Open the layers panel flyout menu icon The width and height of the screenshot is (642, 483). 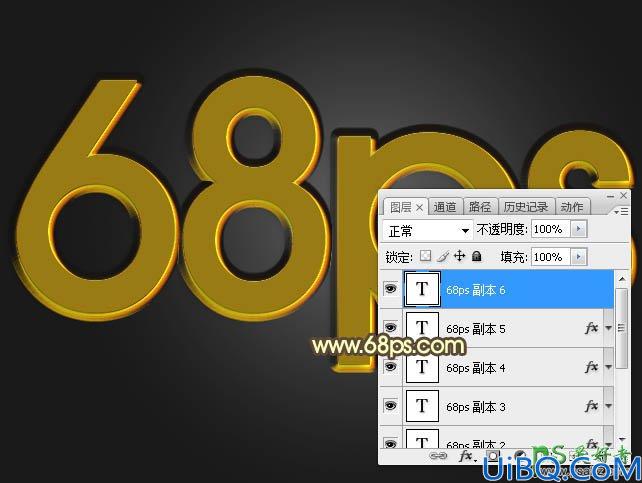point(621,211)
